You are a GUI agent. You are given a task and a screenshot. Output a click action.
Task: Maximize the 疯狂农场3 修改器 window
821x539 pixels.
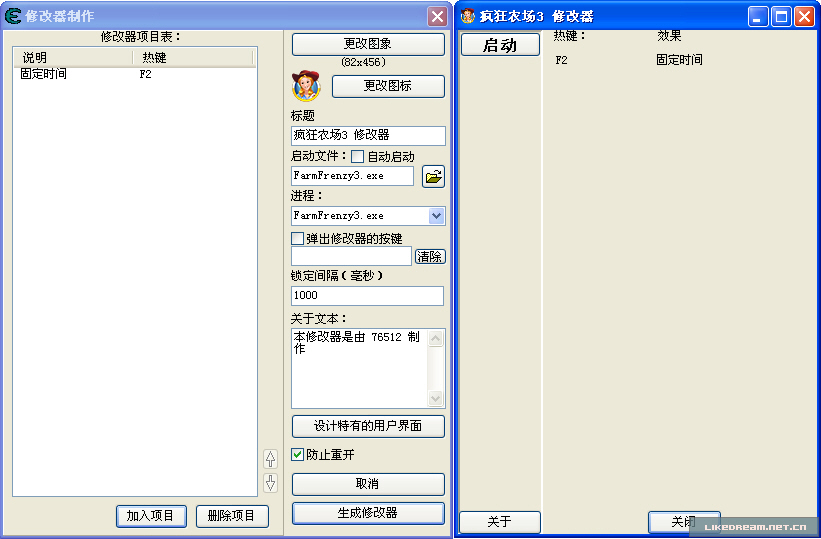click(781, 17)
